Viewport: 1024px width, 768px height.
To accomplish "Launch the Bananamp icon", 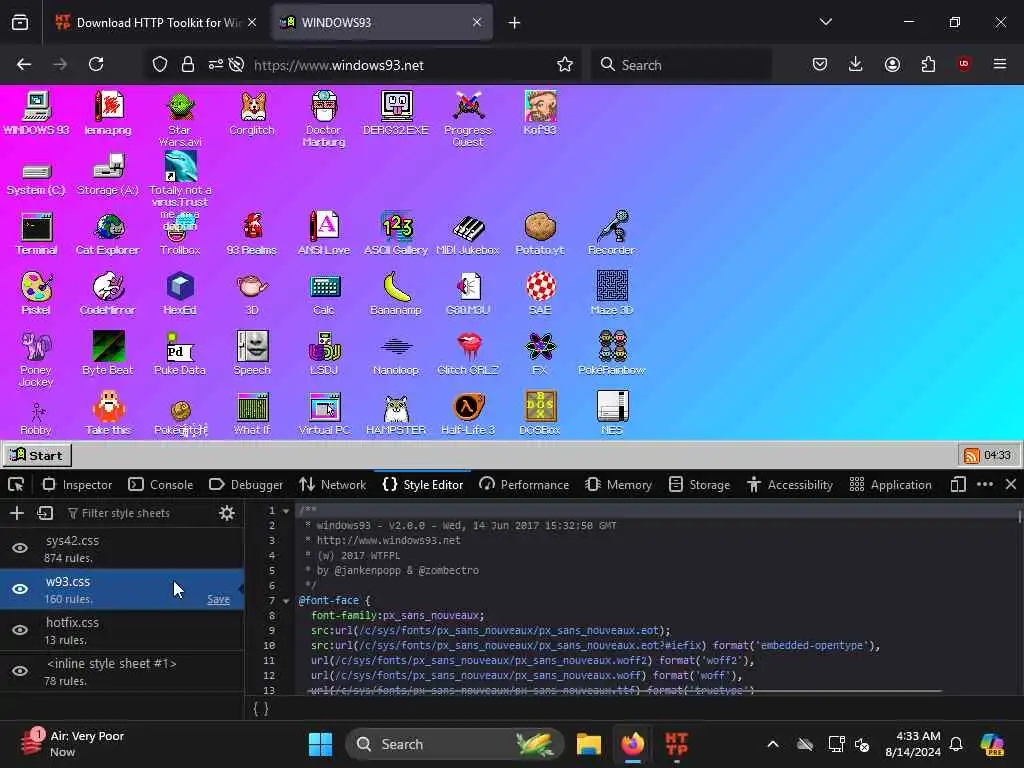I will pos(396,293).
